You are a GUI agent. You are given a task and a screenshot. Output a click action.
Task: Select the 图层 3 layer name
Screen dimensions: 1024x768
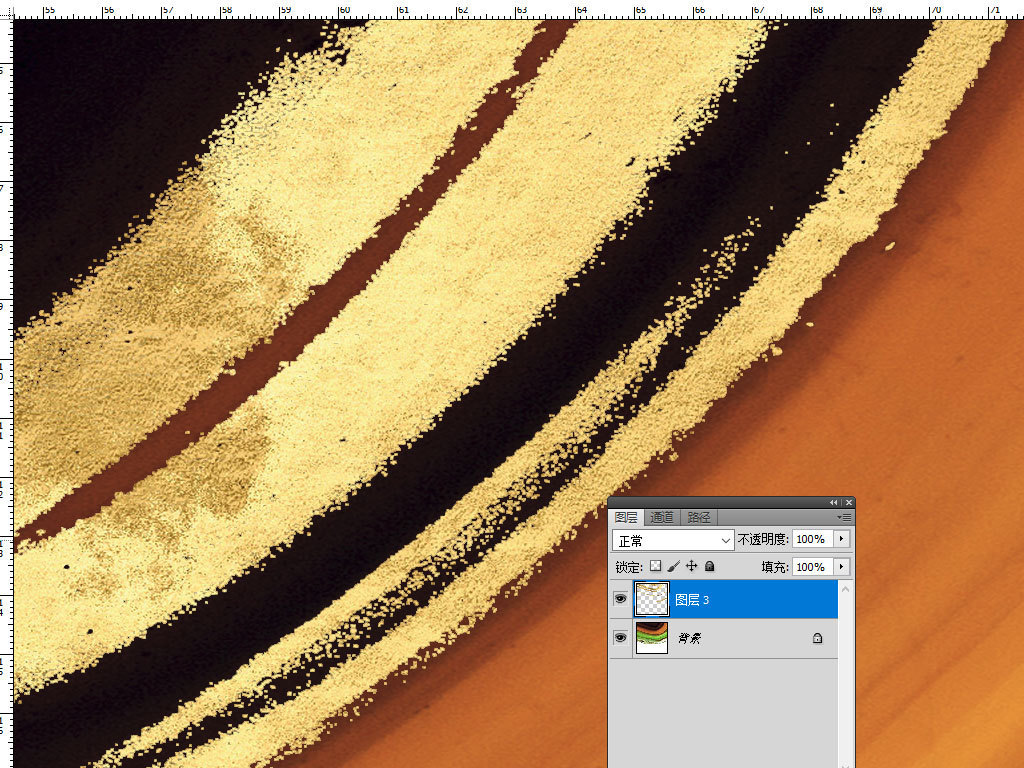(x=692, y=600)
